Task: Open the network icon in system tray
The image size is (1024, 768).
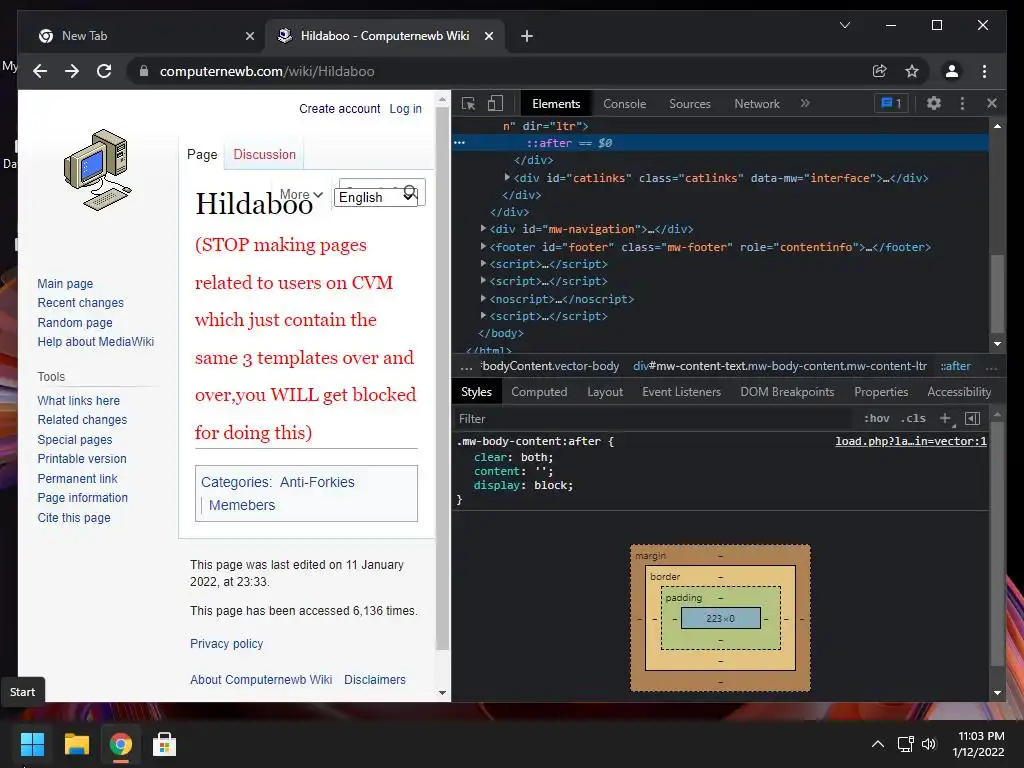Action: click(x=905, y=743)
